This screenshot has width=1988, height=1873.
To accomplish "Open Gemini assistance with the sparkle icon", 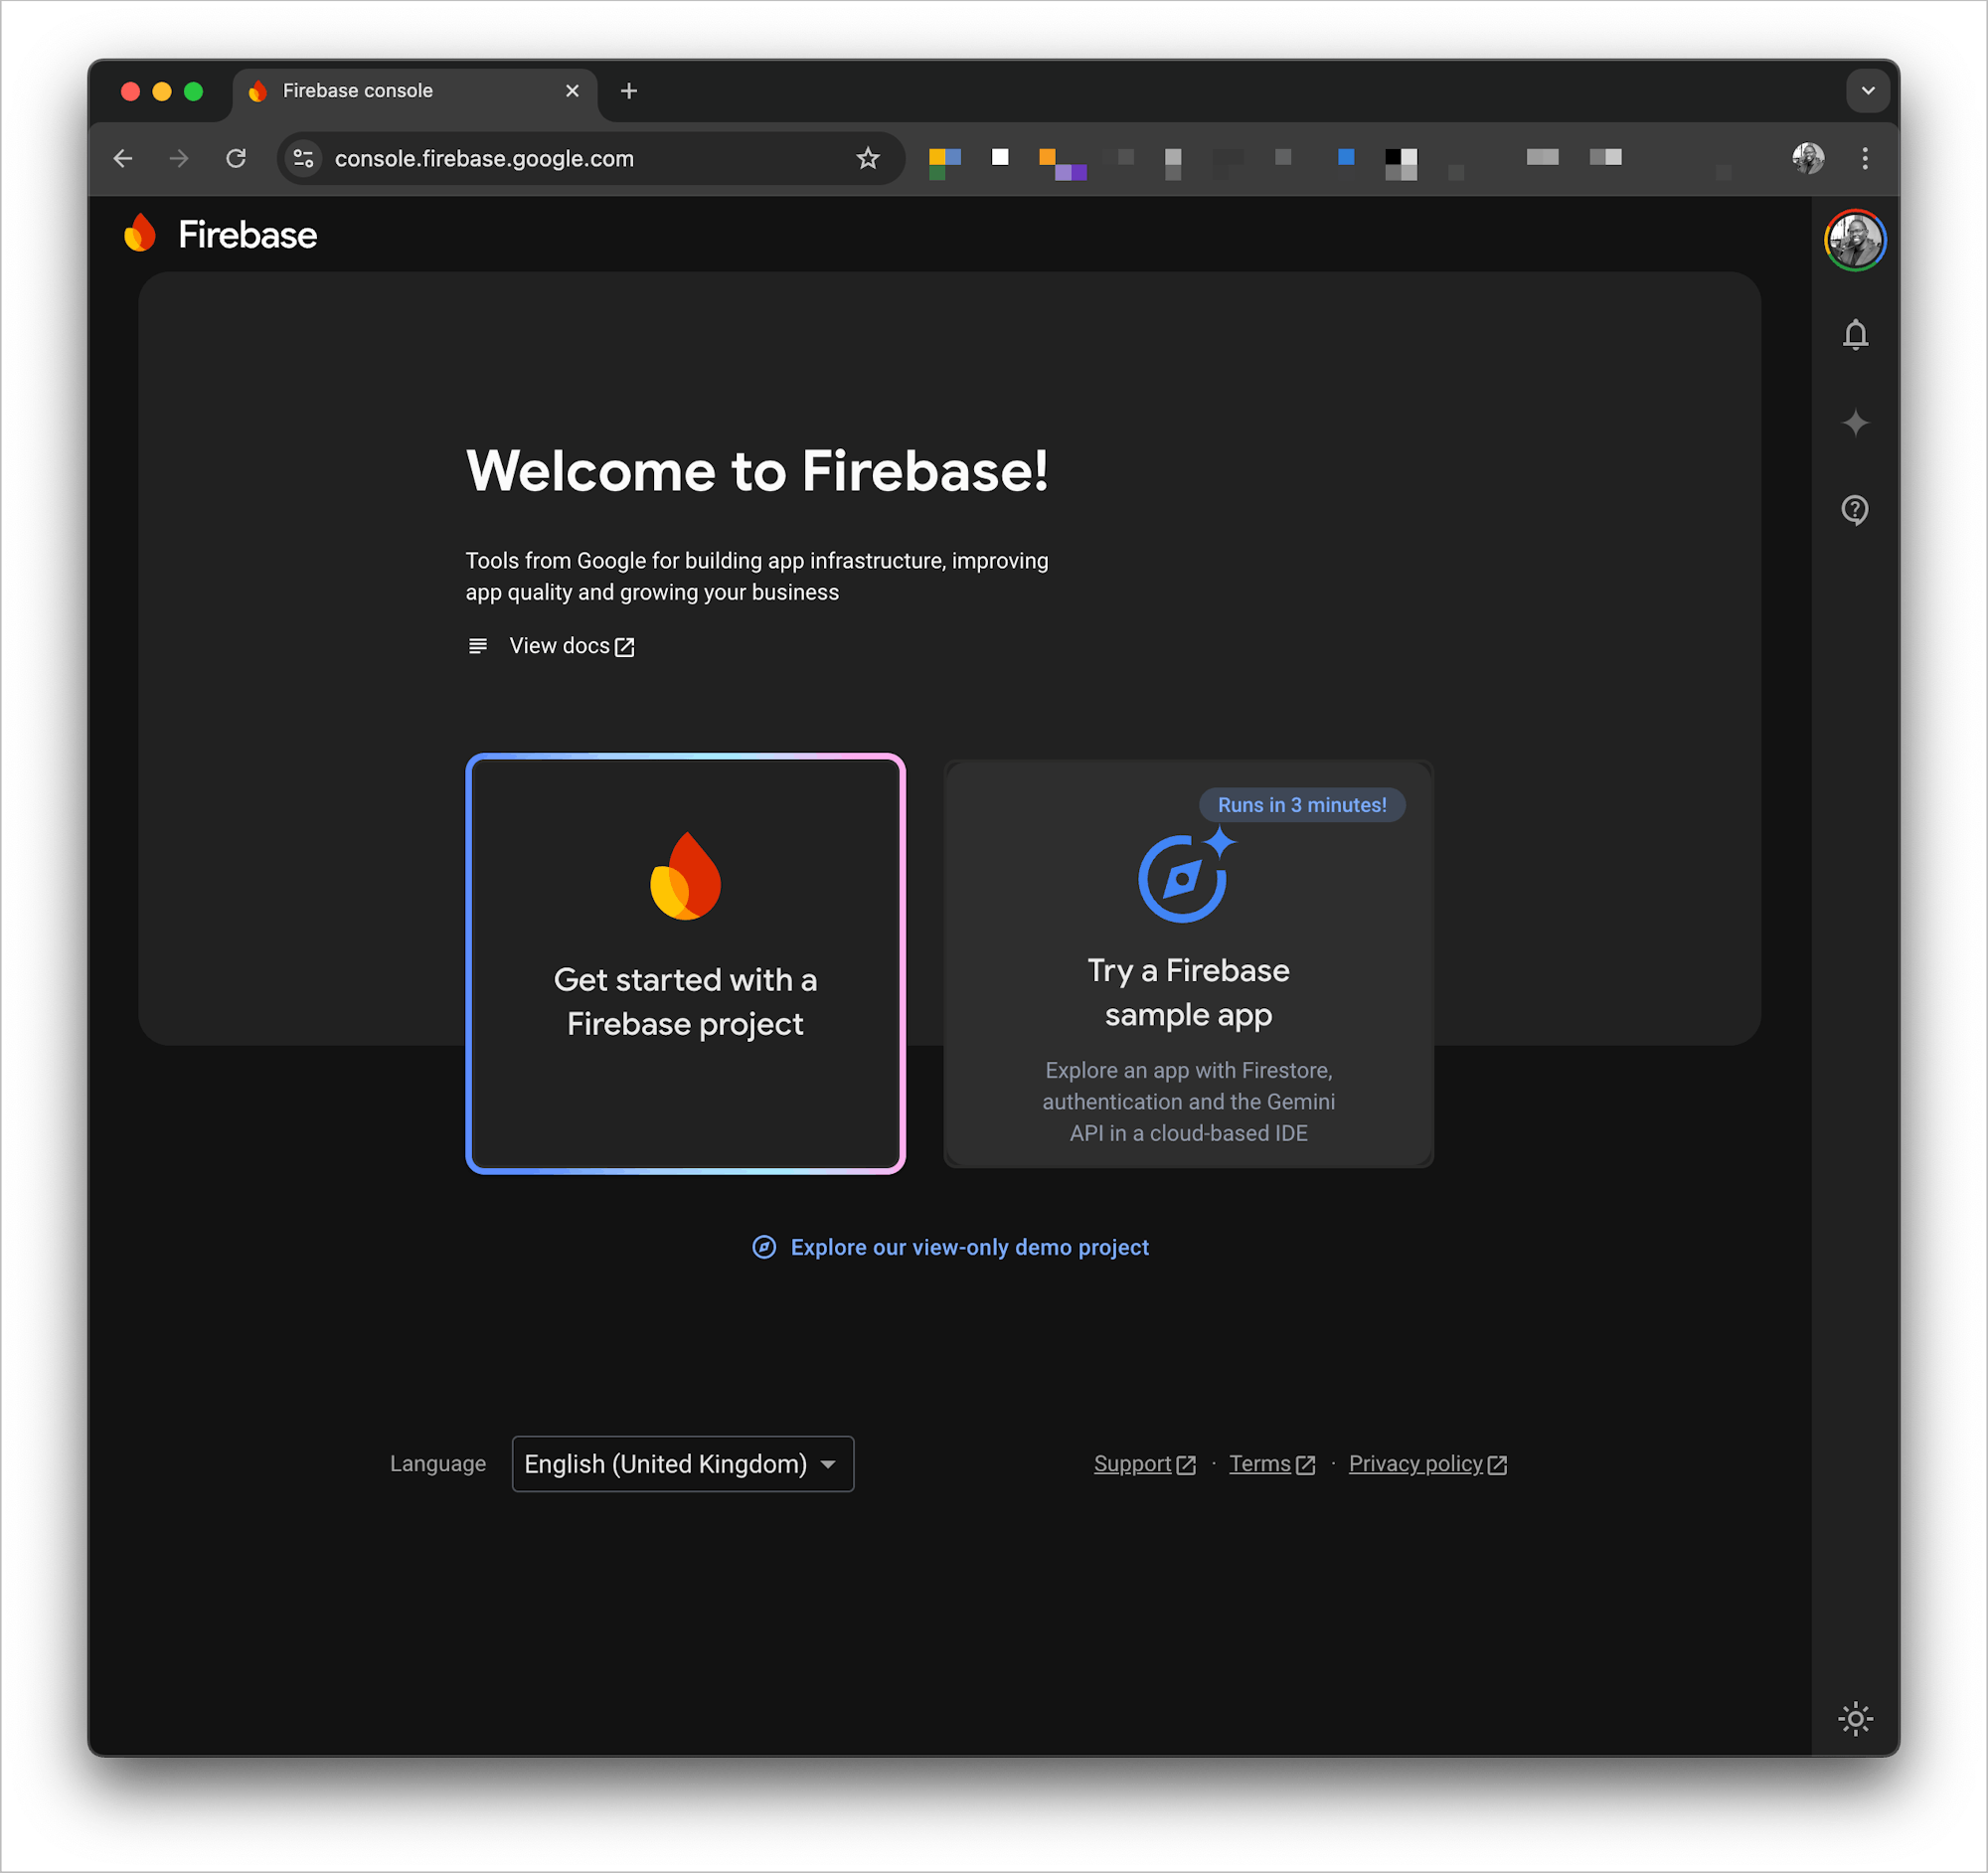I will [1855, 423].
